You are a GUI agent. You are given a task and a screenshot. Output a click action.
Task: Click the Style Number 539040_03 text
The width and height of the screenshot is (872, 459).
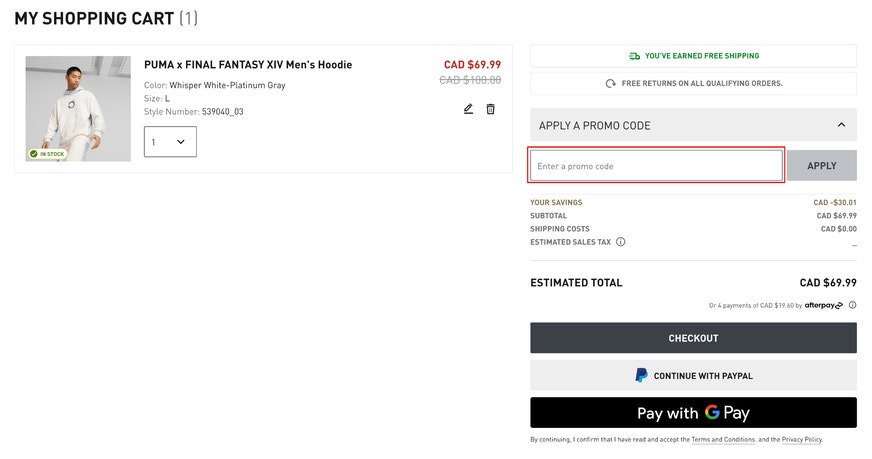click(x=194, y=112)
